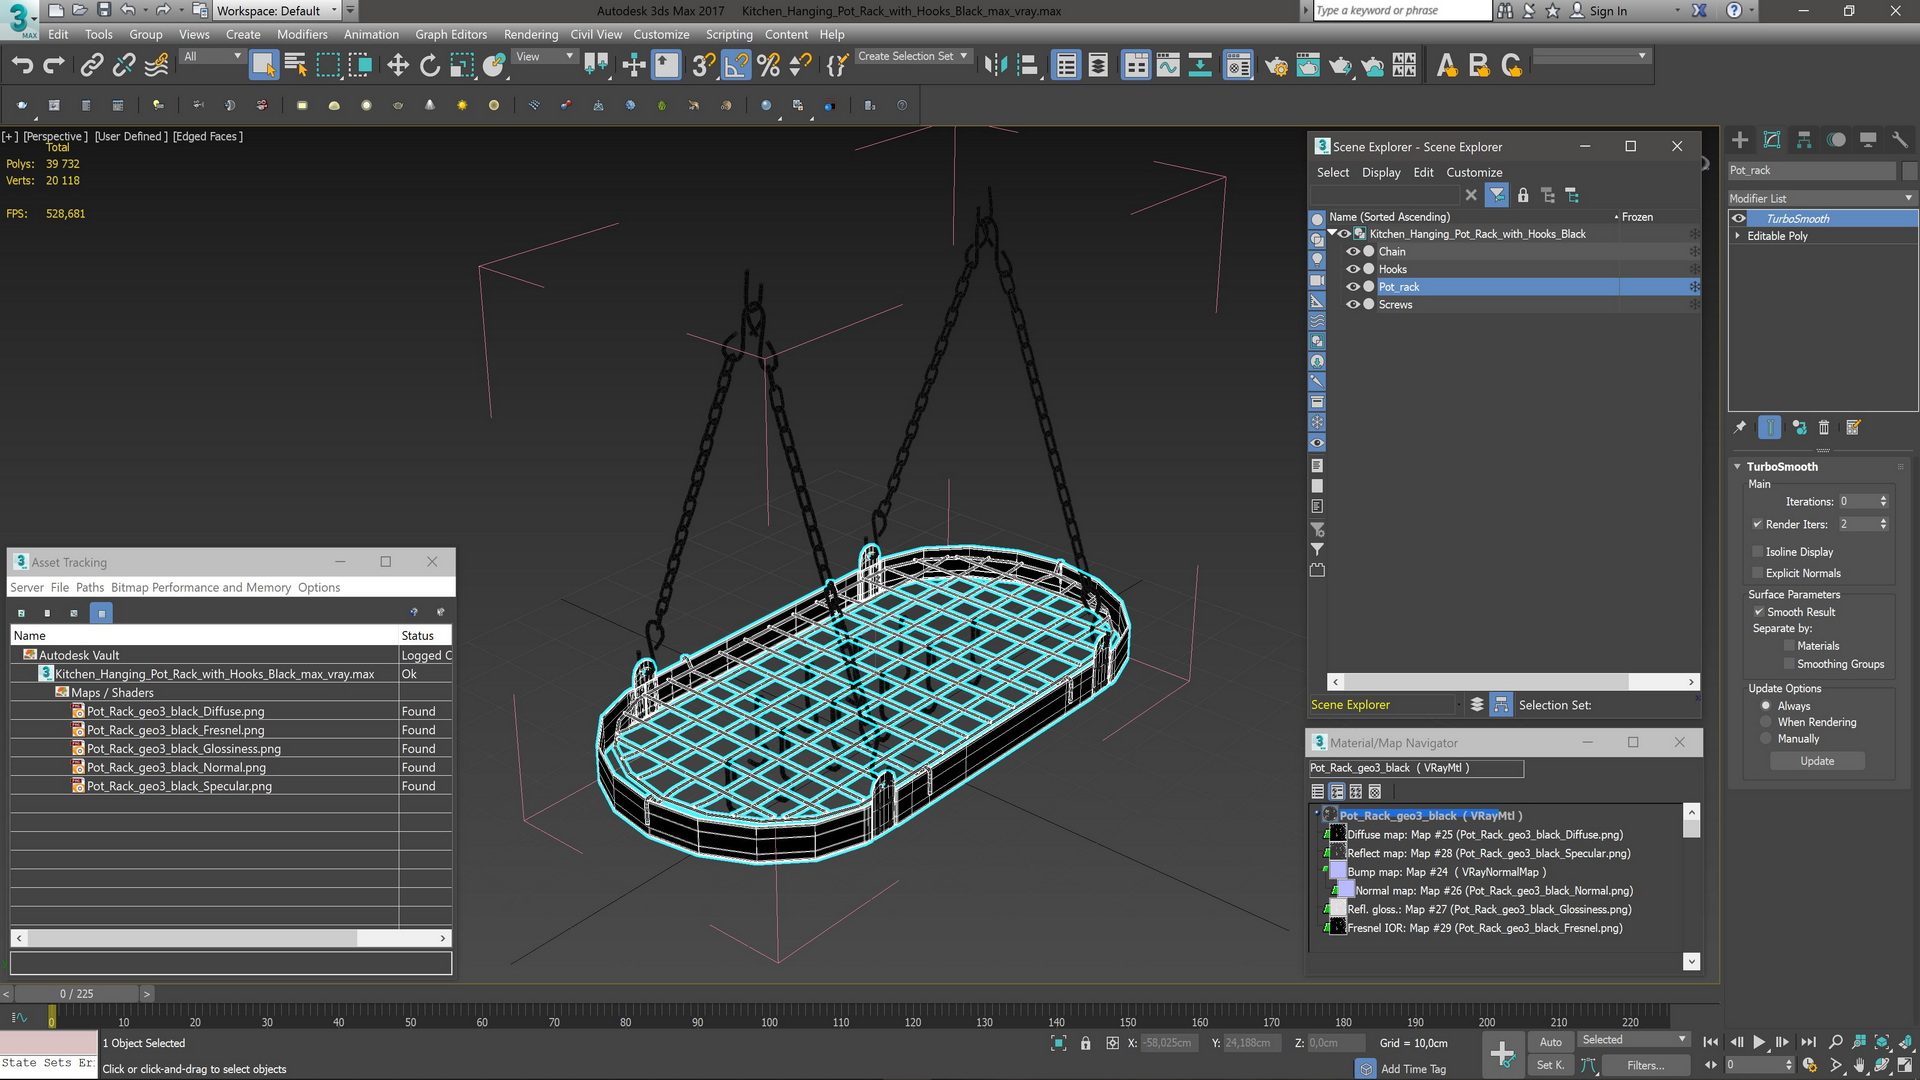This screenshot has width=1920, height=1080.
Task: Enable Isoline Display checkbox
Action: point(1758,552)
